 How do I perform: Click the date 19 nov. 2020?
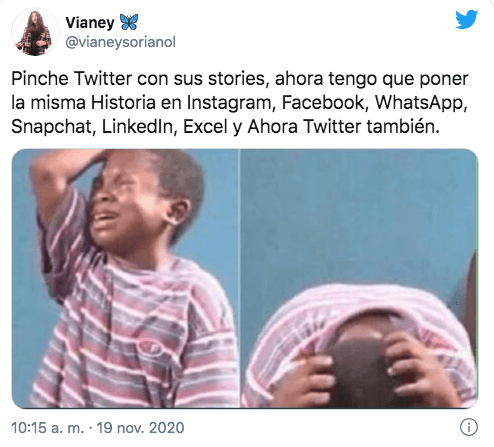click(140, 428)
